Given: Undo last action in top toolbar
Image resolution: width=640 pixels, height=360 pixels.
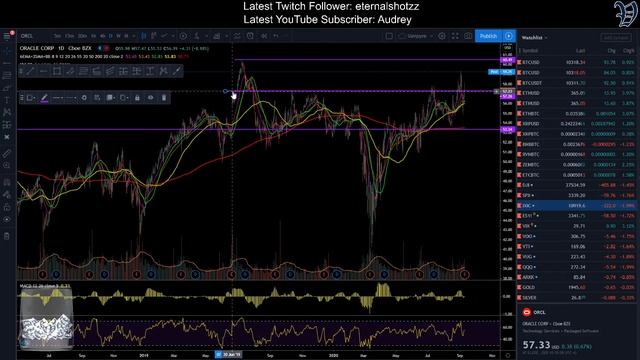Looking at the screenshot, I should (x=276, y=36).
